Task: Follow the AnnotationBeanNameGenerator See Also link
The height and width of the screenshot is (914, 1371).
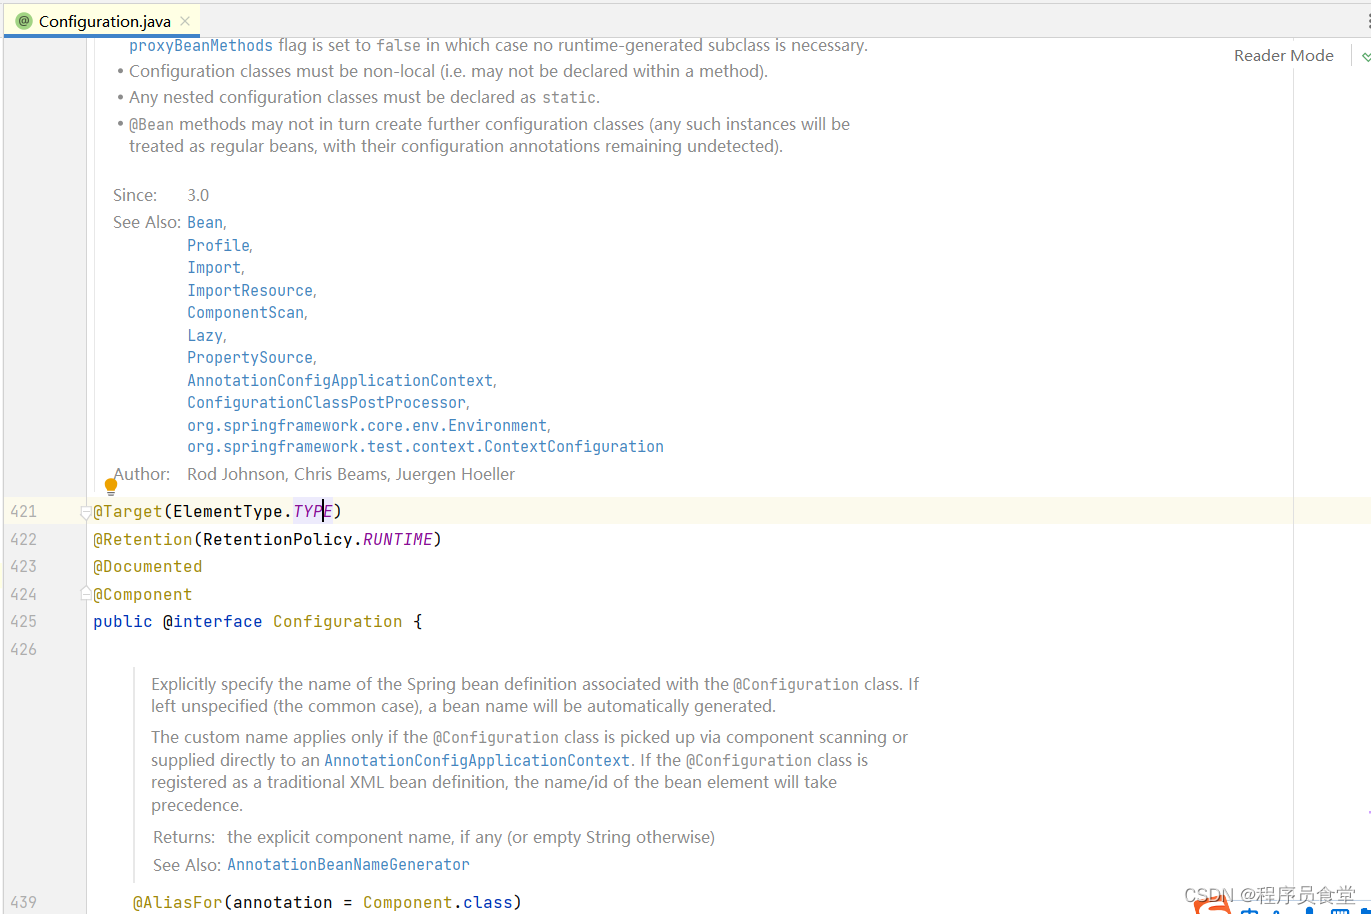Action: [348, 864]
